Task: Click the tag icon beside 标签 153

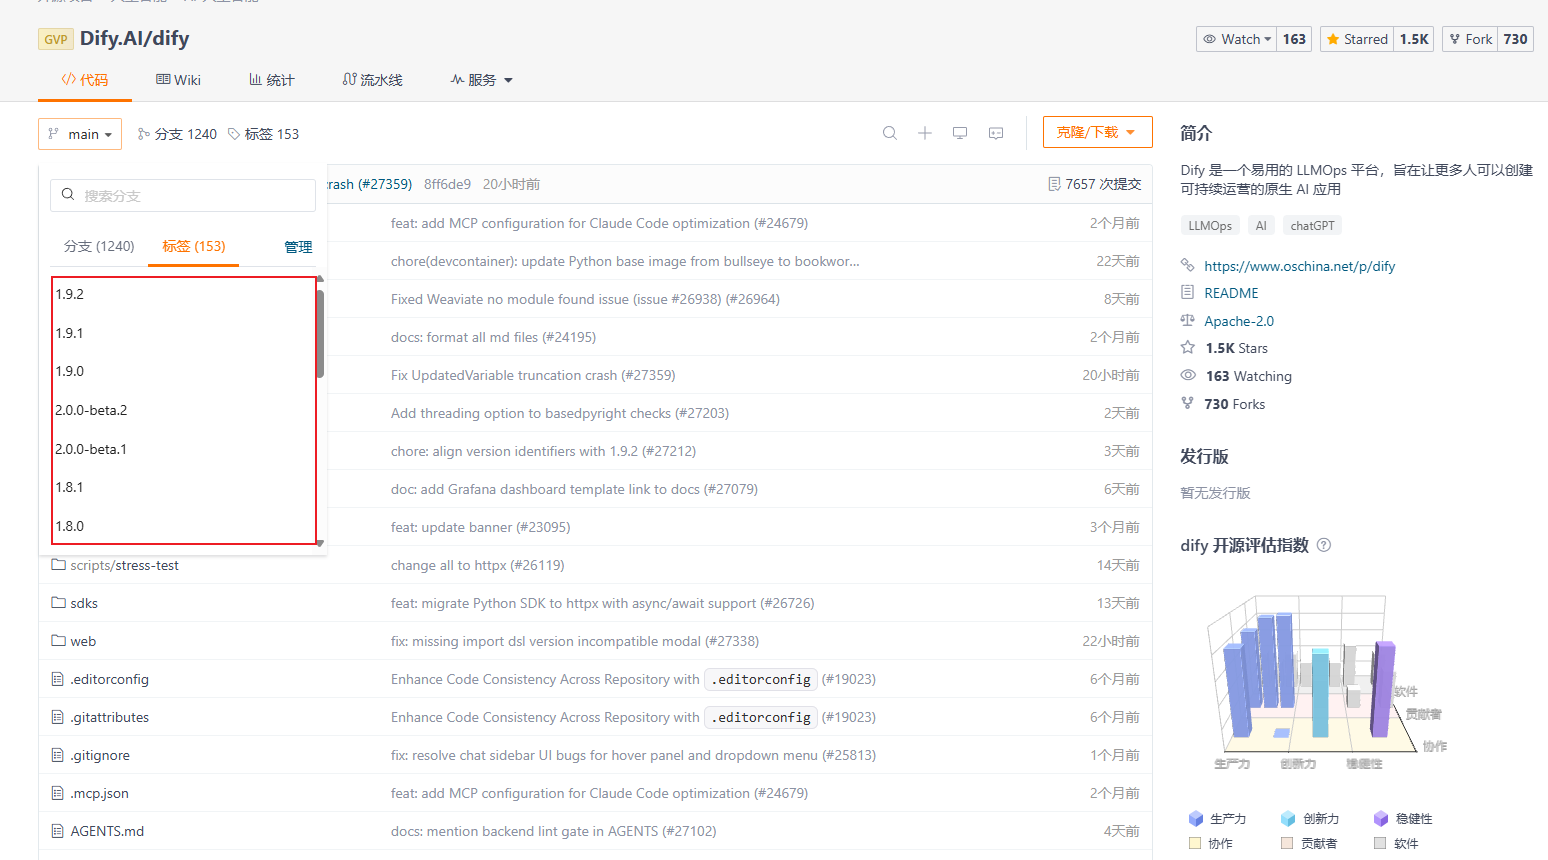Action: coord(234,134)
